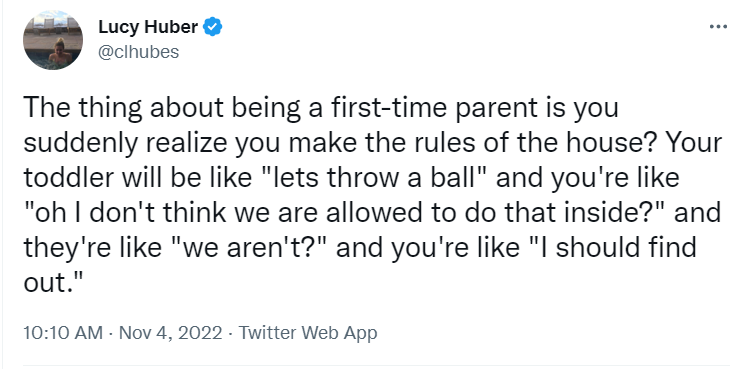Click the final word "out." of tweet
The image size is (751, 369).
point(50,283)
